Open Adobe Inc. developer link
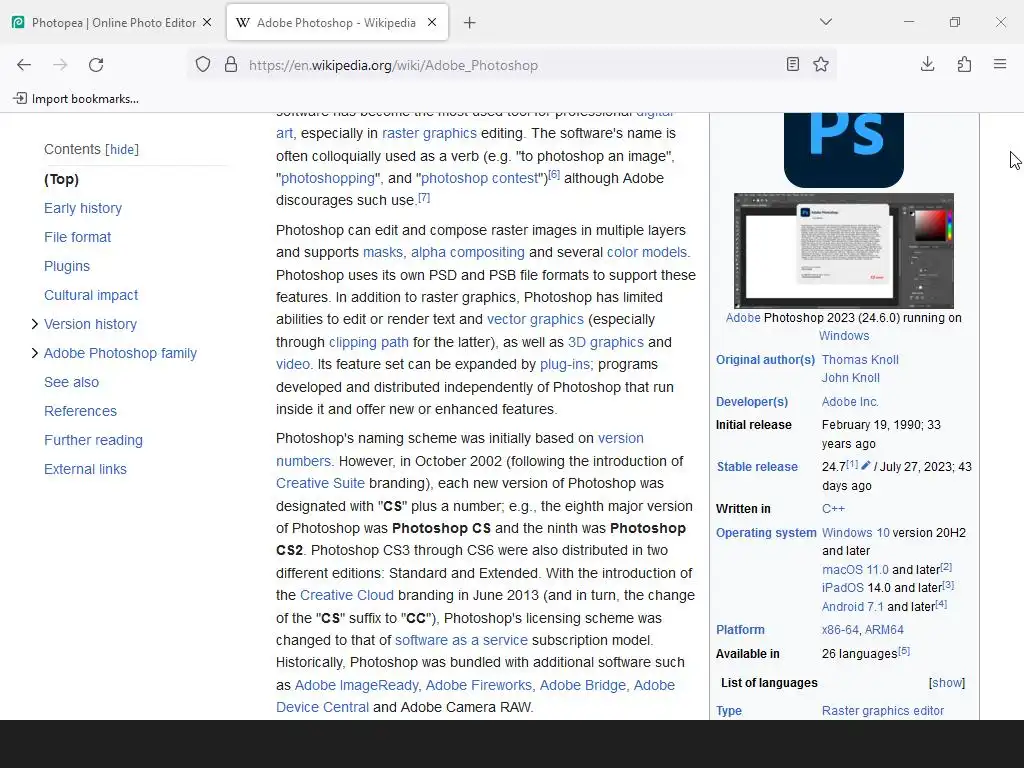This screenshot has width=1024, height=768. 850,402
